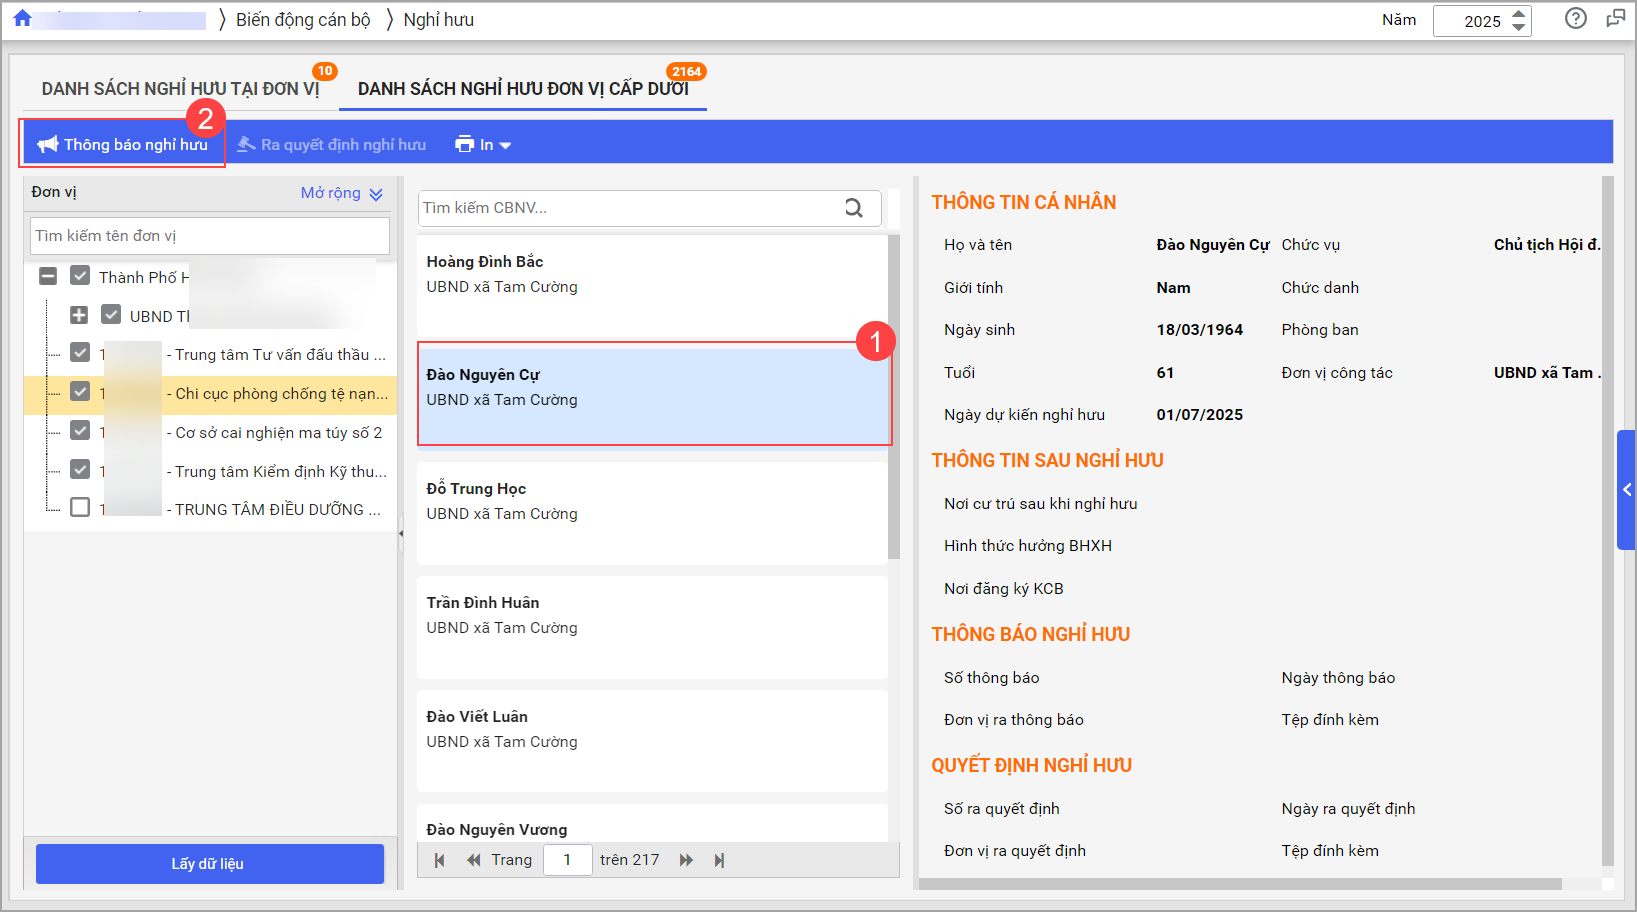Click Thông báo nghỉ hưu button
The image size is (1637, 912).
123,145
